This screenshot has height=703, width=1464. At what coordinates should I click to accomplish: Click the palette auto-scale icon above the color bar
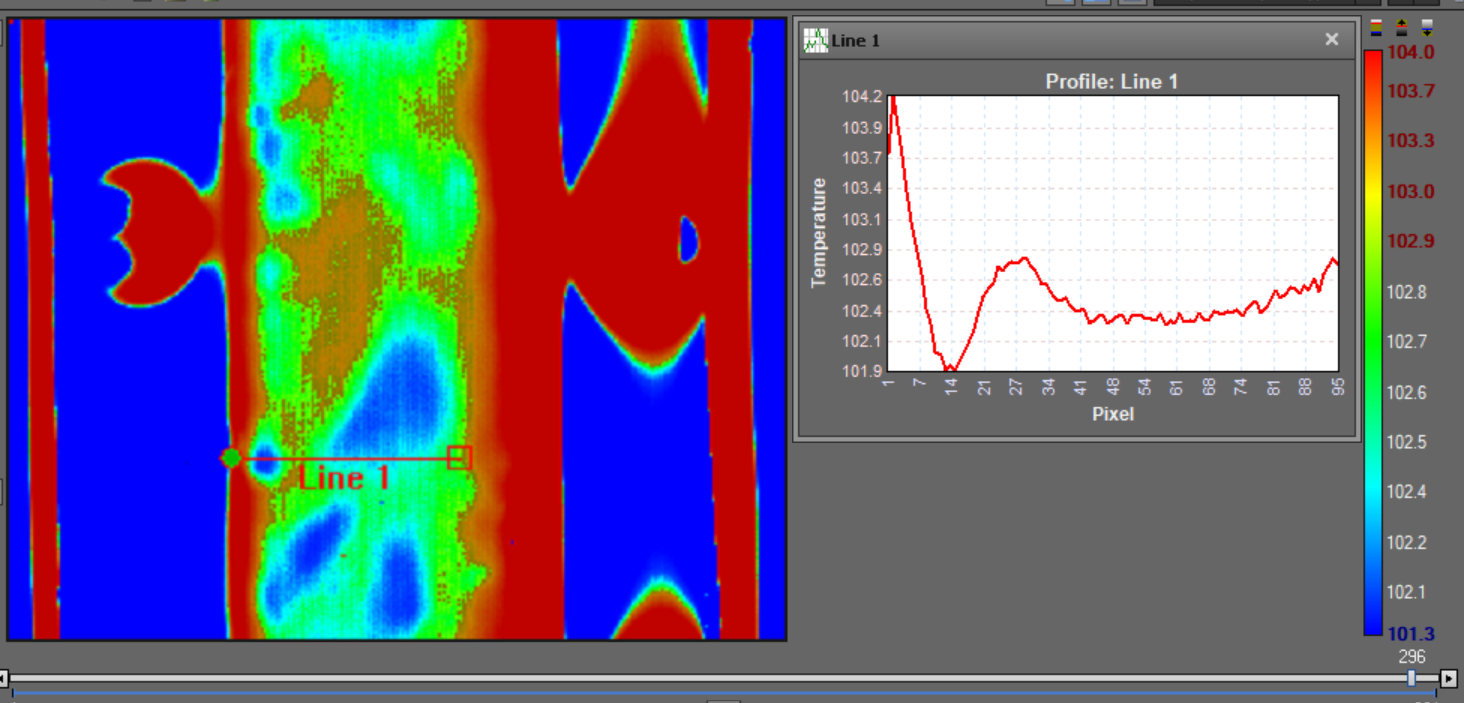[1376, 26]
